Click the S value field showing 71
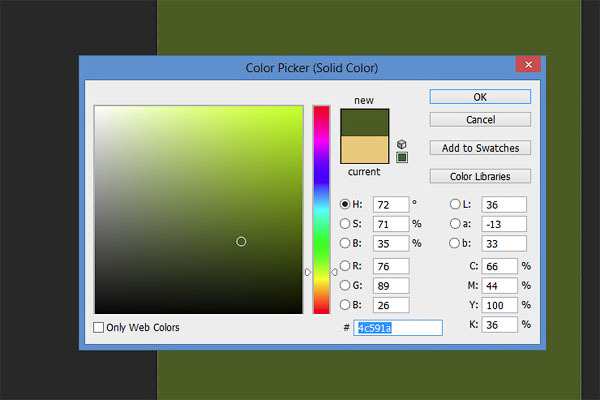600x400 pixels. pos(391,224)
